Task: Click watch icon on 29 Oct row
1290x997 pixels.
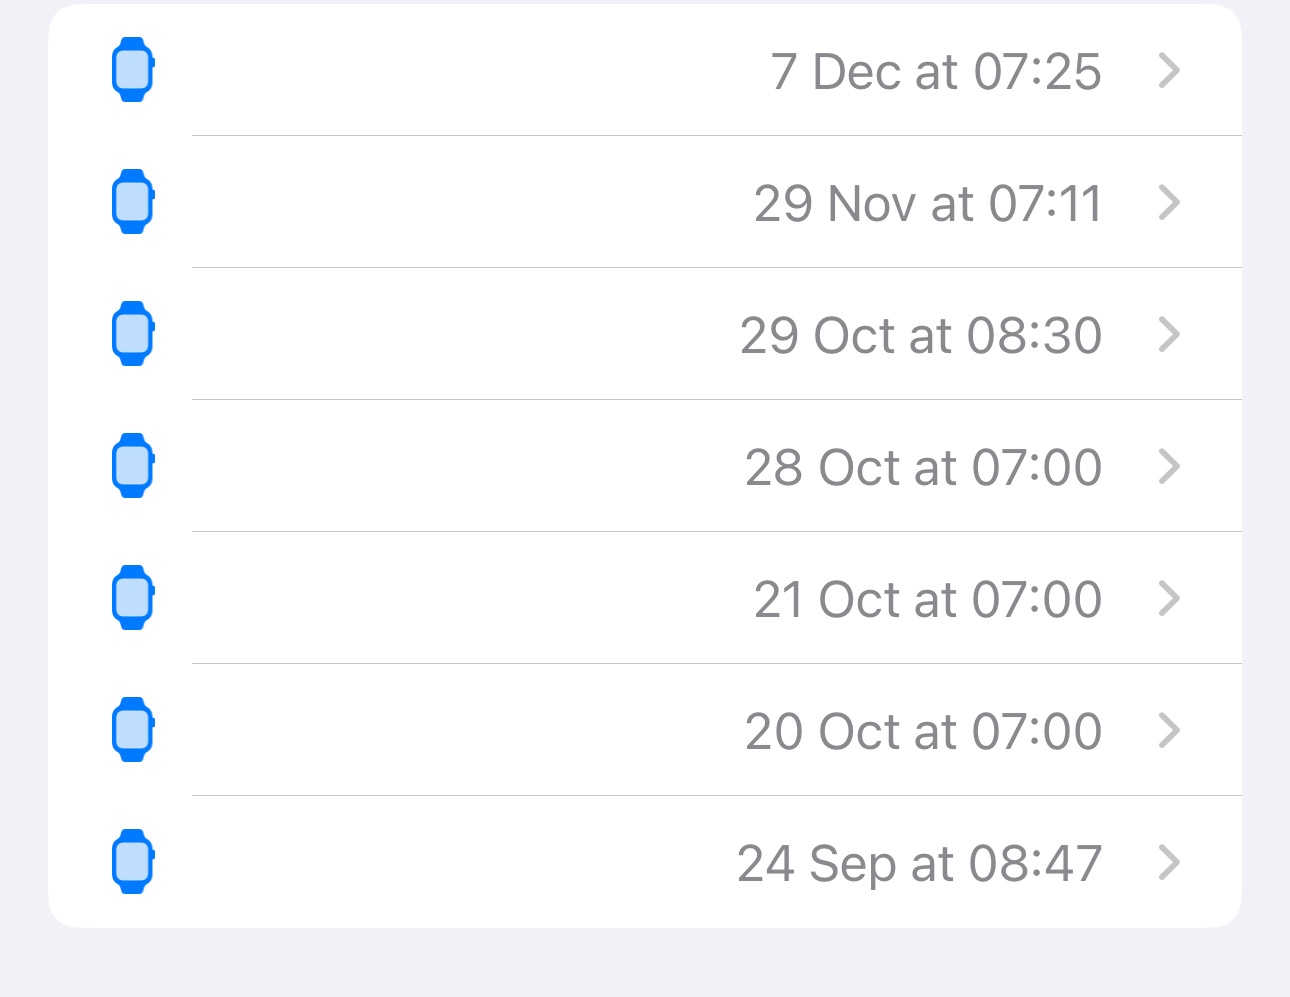Action: (x=132, y=334)
